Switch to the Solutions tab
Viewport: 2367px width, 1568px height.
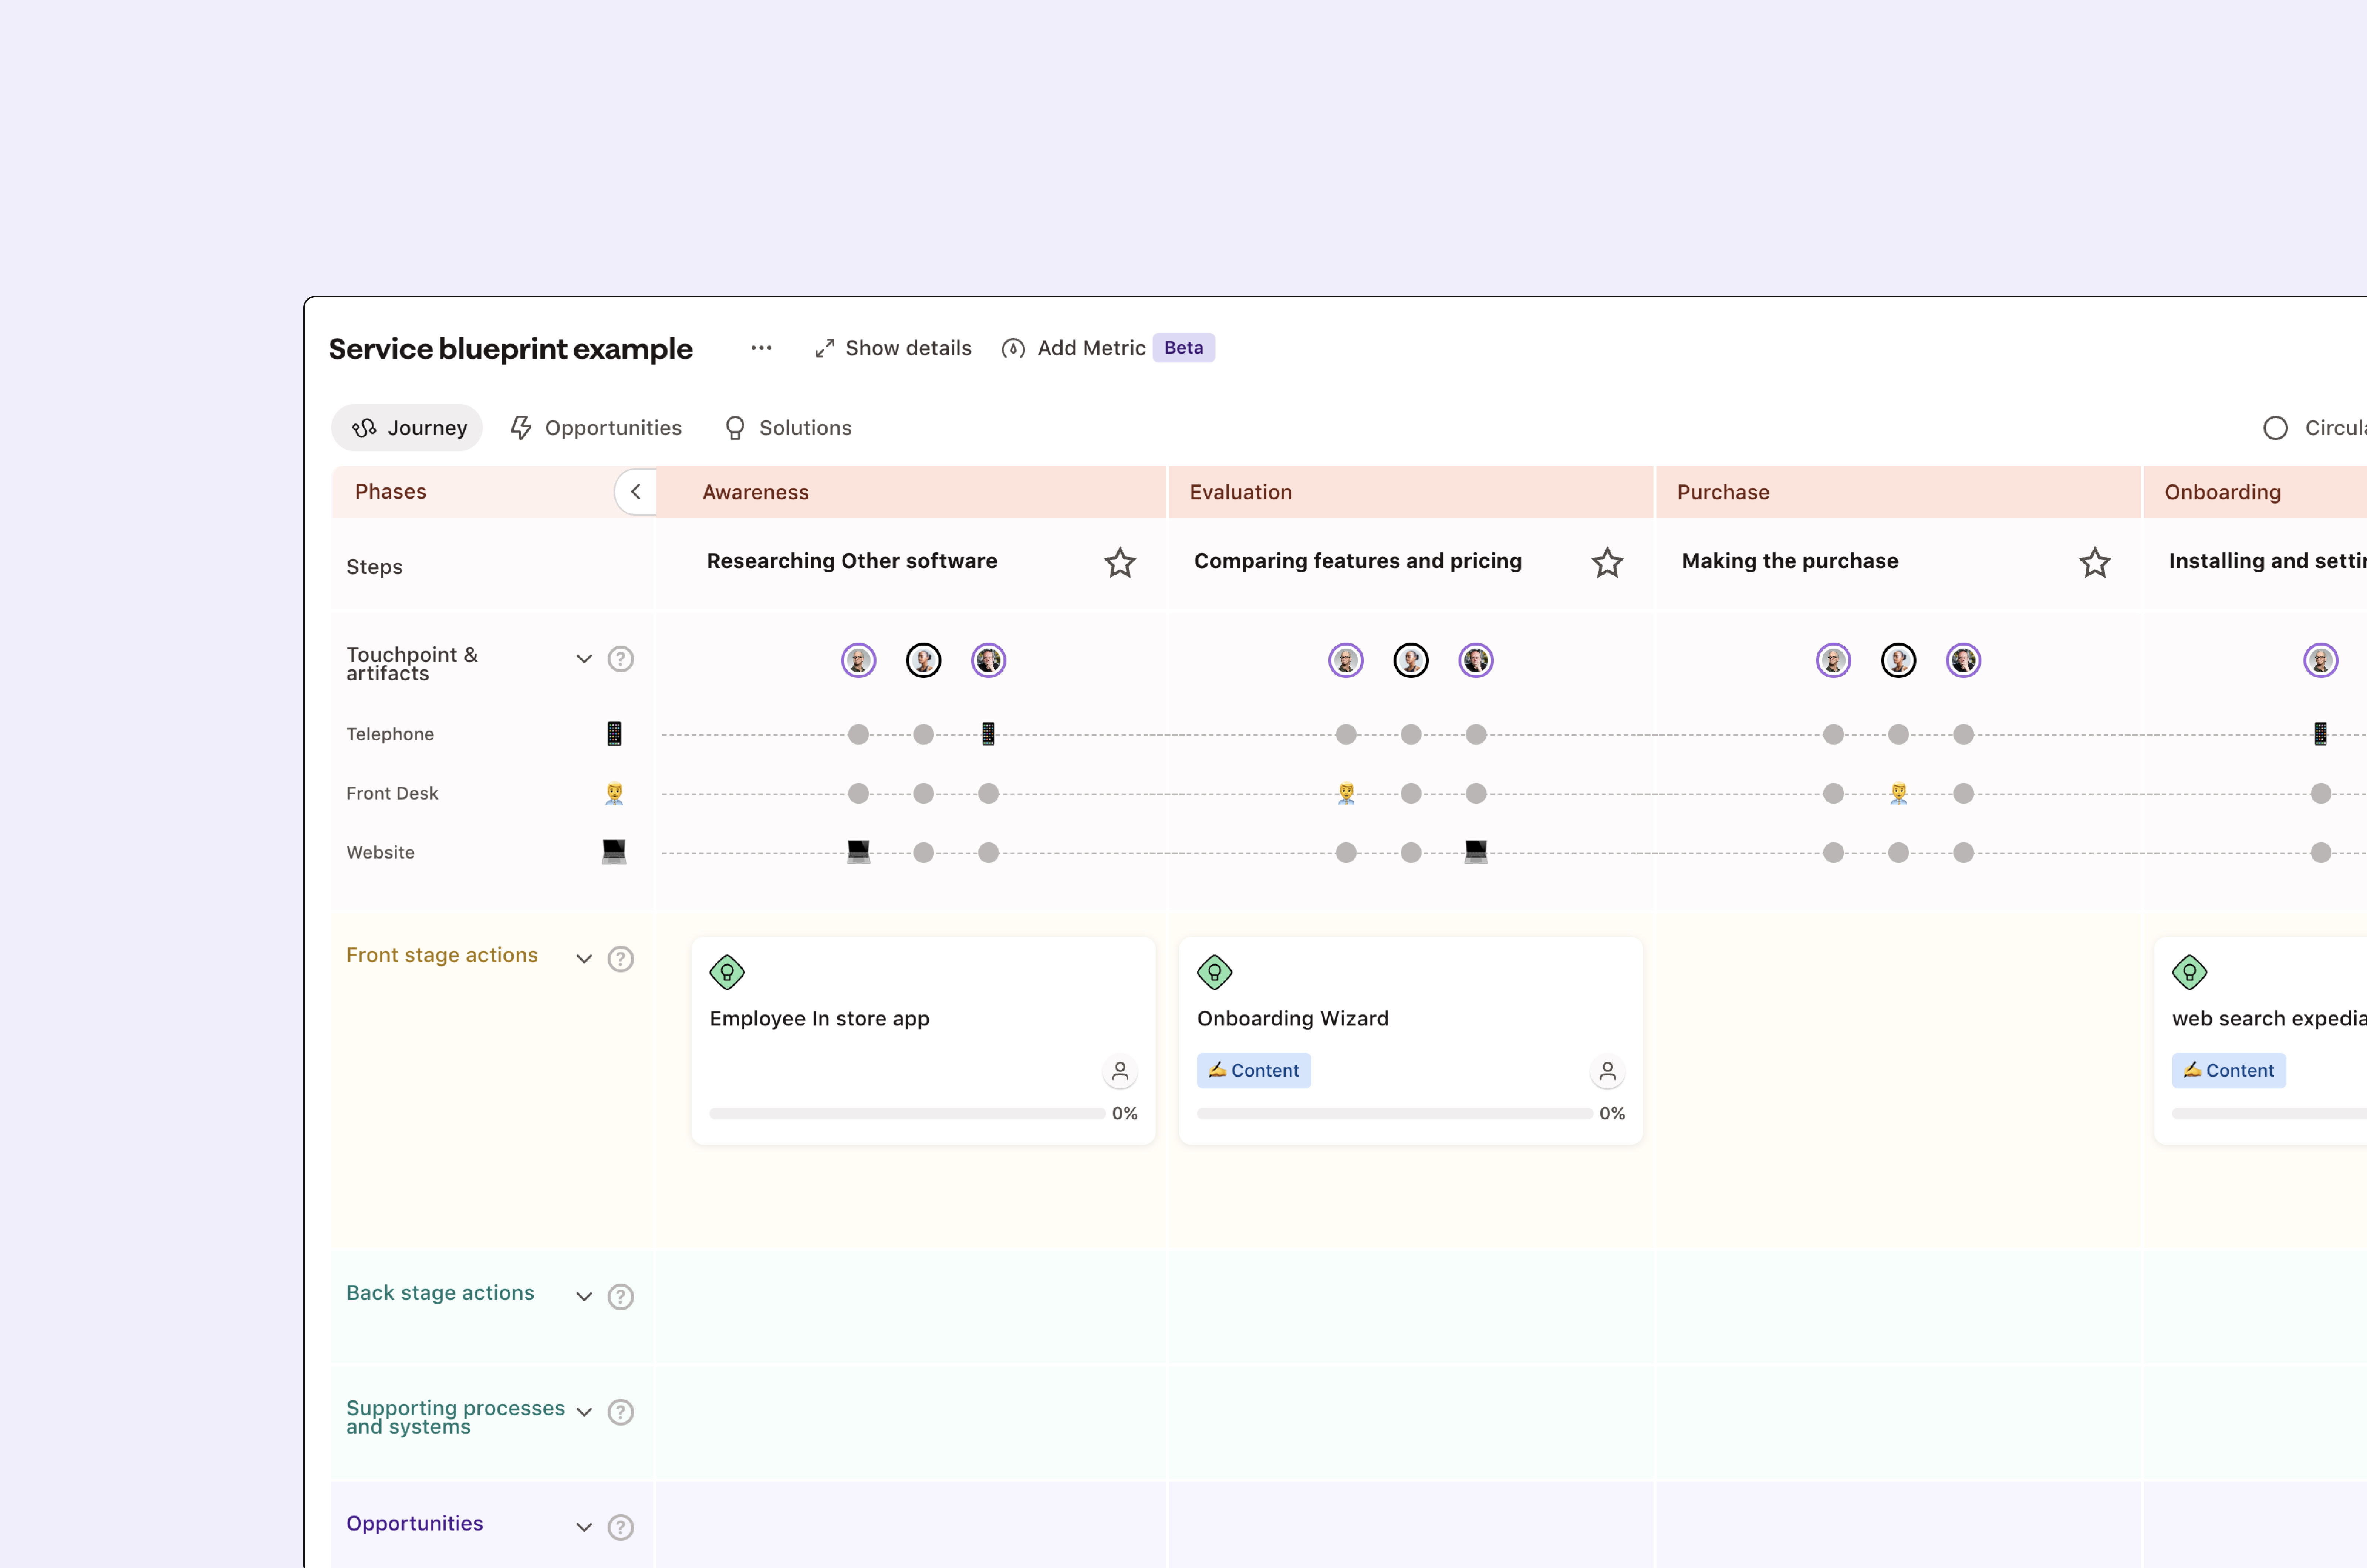(788, 428)
